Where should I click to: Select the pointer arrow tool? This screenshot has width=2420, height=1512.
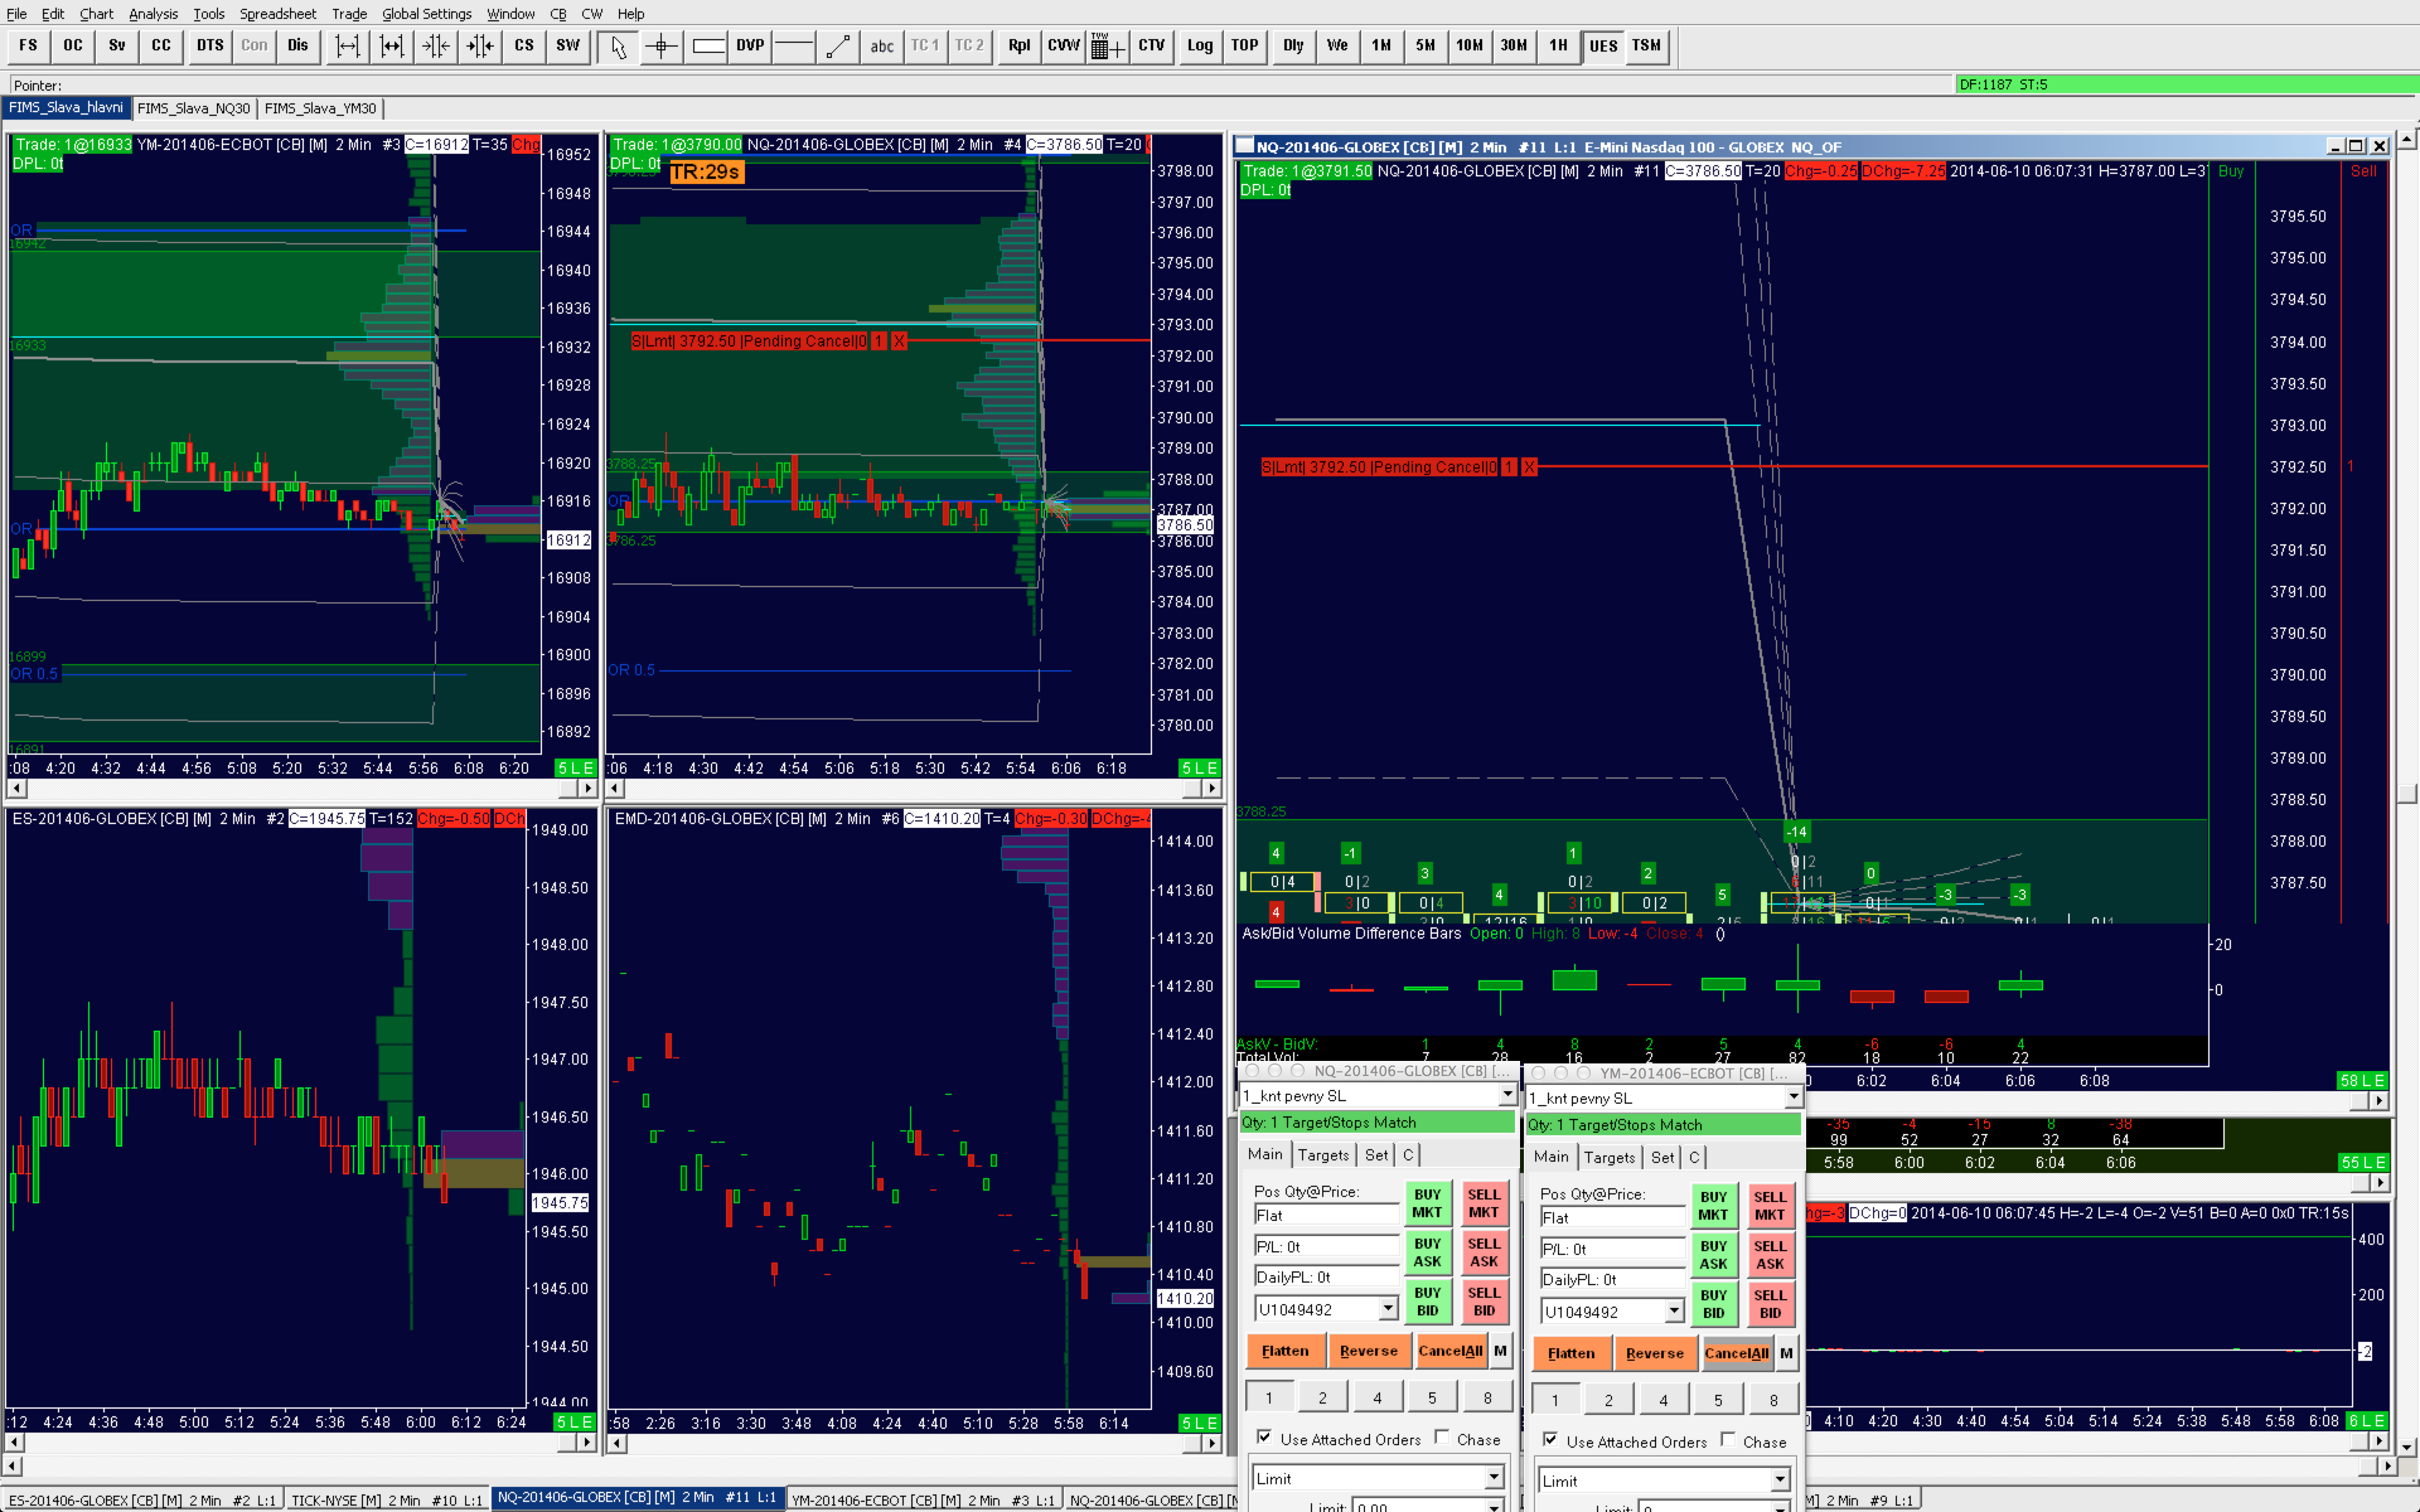click(x=618, y=46)
